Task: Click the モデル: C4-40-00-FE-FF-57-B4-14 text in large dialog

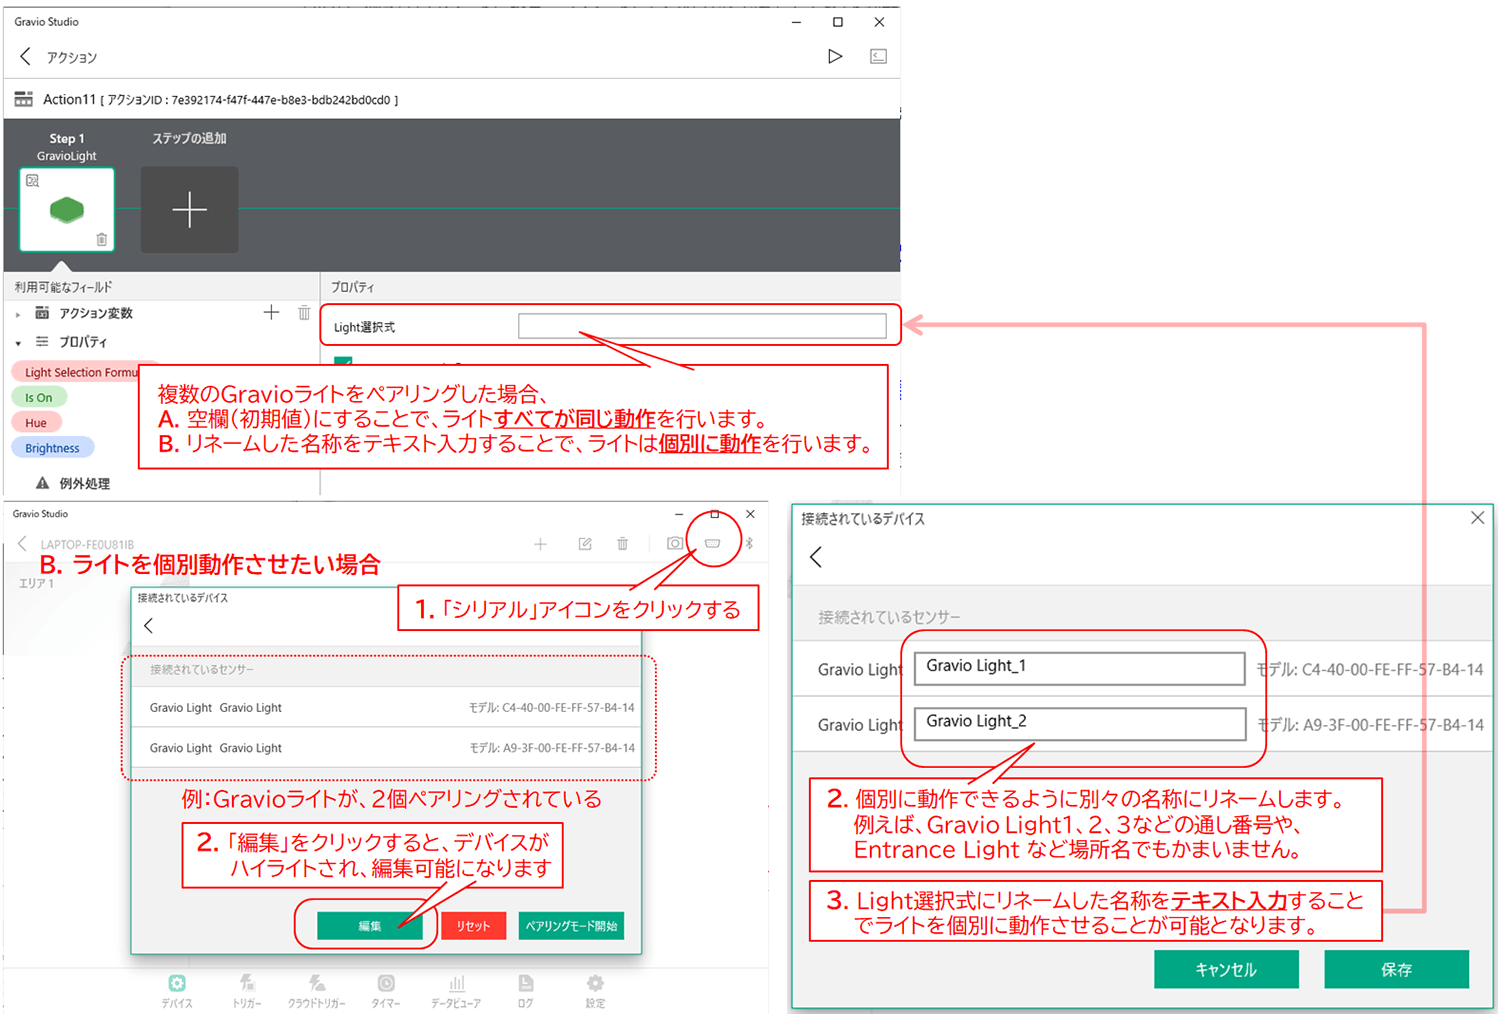Action: click(1370, 669)
